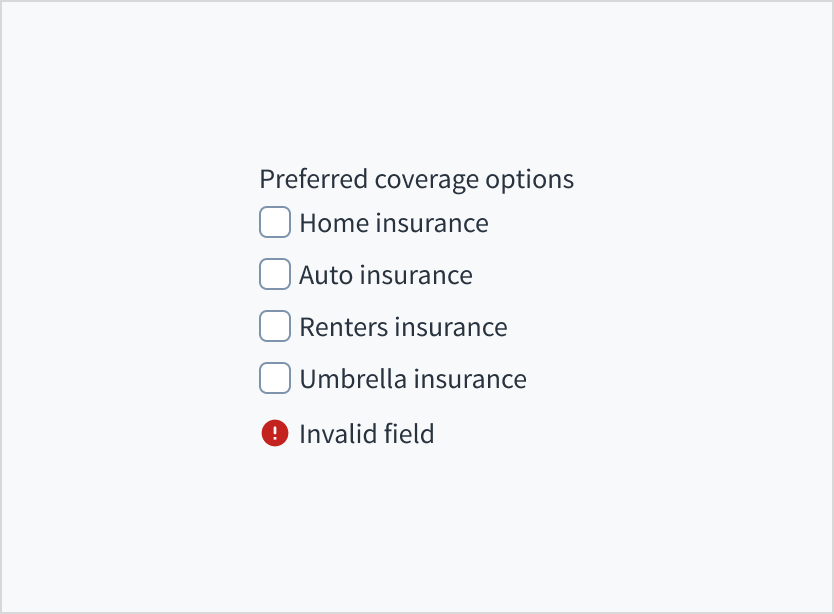
Task: Choose Umbrella insurance as preferred coverage
Action: pos(275,378)
